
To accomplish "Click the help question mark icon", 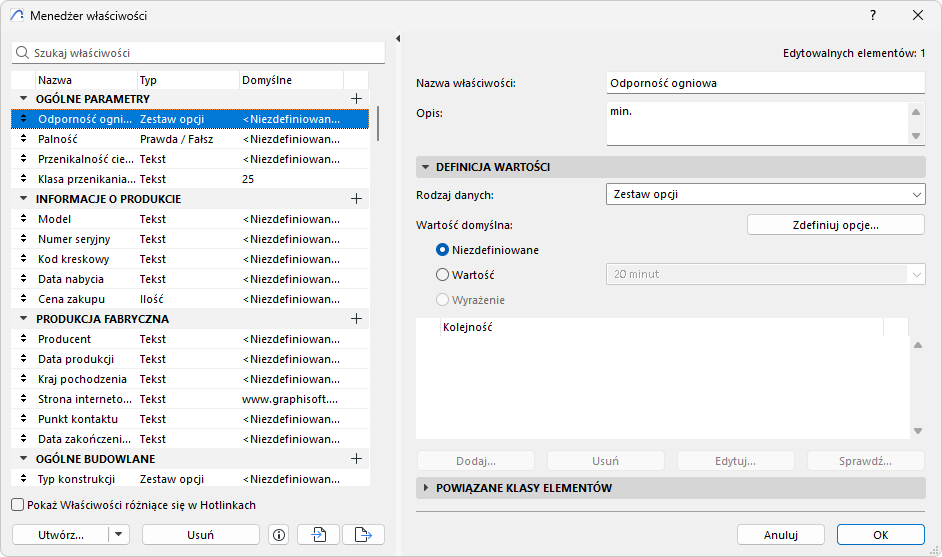I will 872,15.
